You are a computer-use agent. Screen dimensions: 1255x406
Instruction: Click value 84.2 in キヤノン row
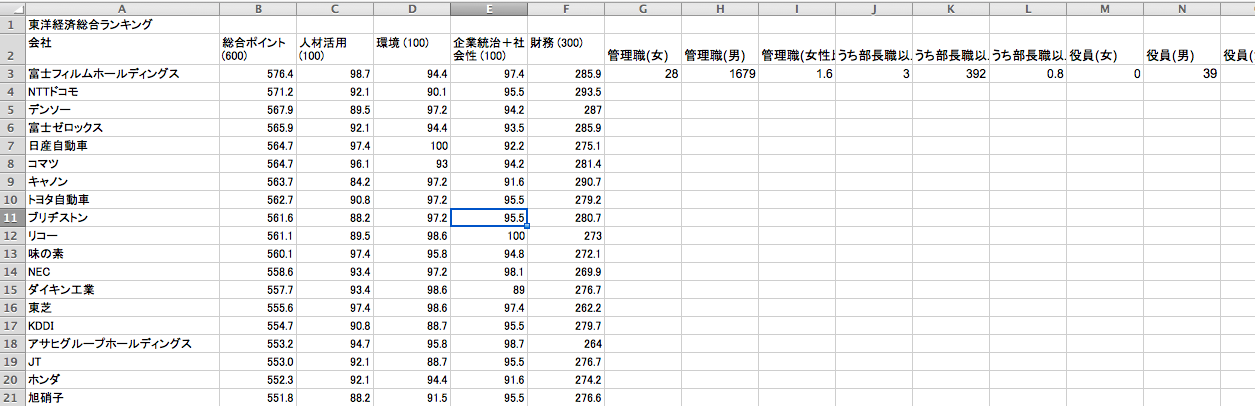[x=360, y=182]
